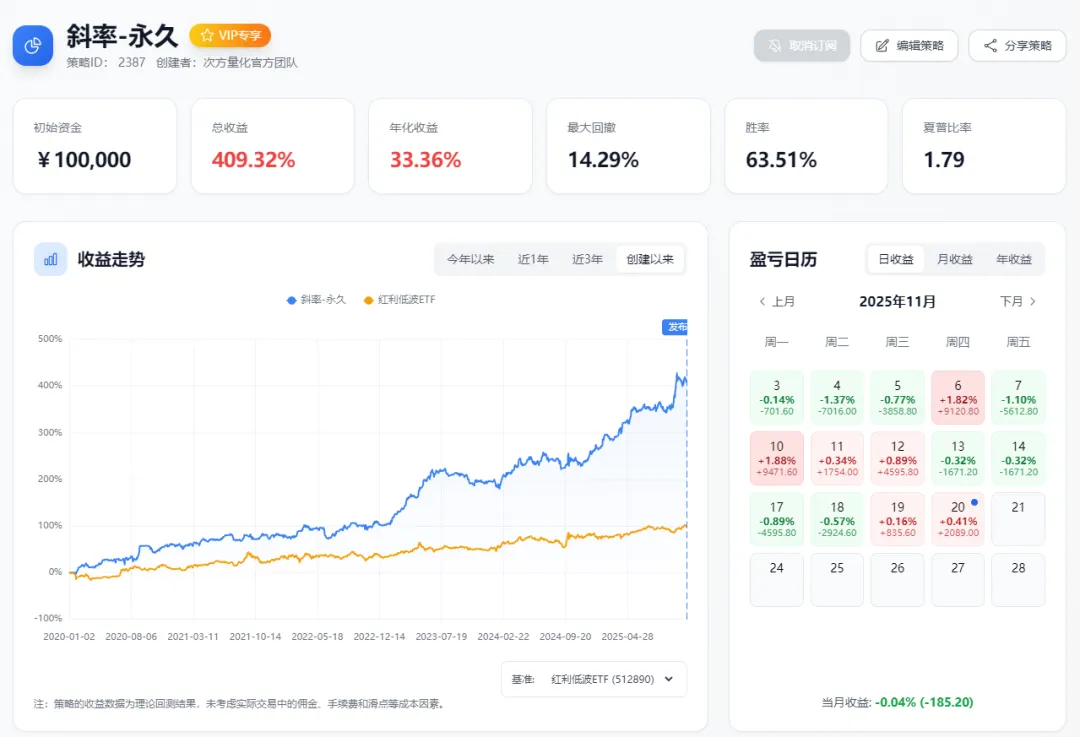Click the bell icon in 取消订阅
The image size is (1080, 737).
pyautogui.click(x=774, y=46)
